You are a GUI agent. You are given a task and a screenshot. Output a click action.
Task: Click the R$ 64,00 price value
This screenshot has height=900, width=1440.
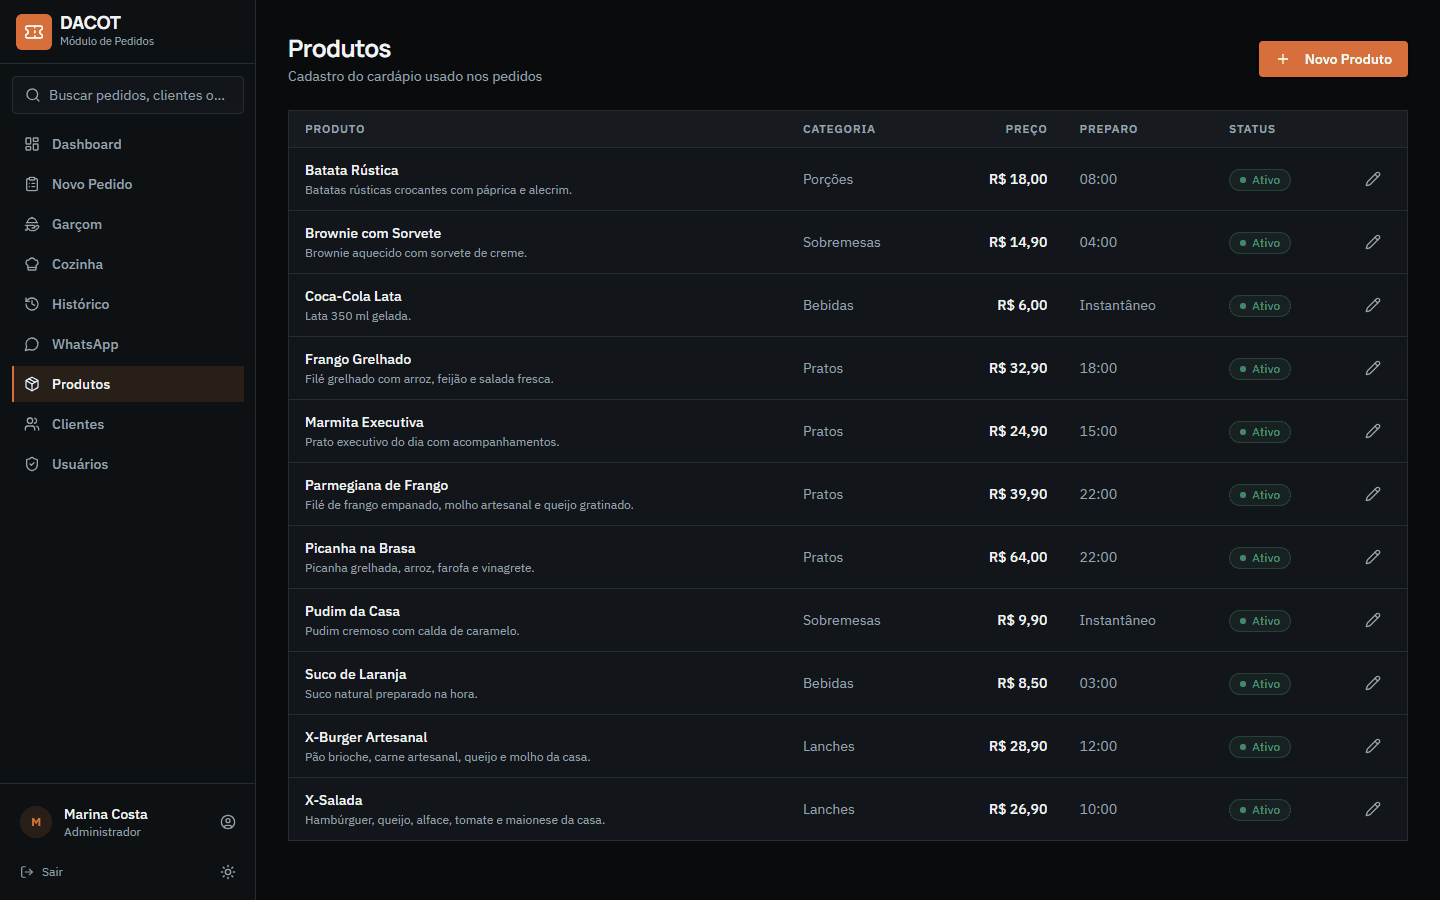pos(1018,557)
